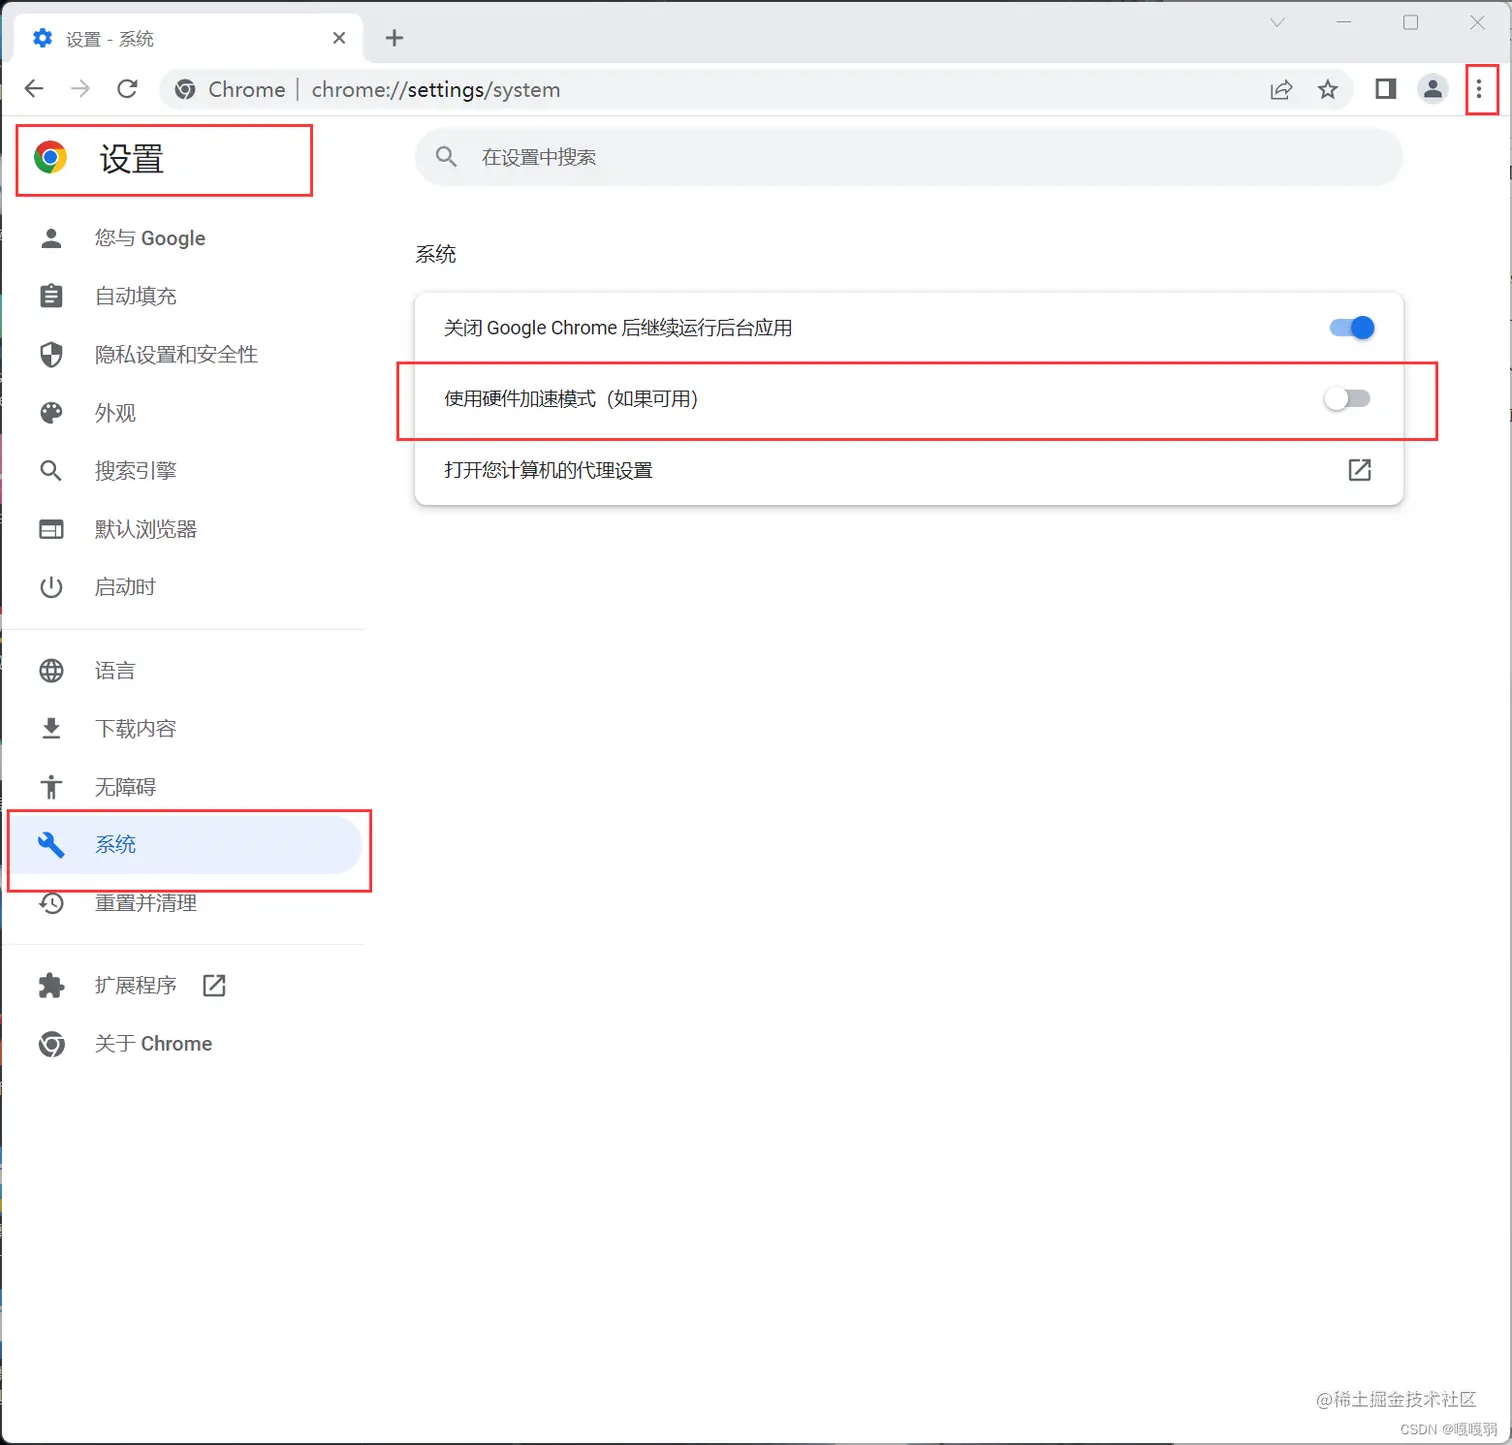Click the puzzle icon next to 扩展程序

point(51,986)
